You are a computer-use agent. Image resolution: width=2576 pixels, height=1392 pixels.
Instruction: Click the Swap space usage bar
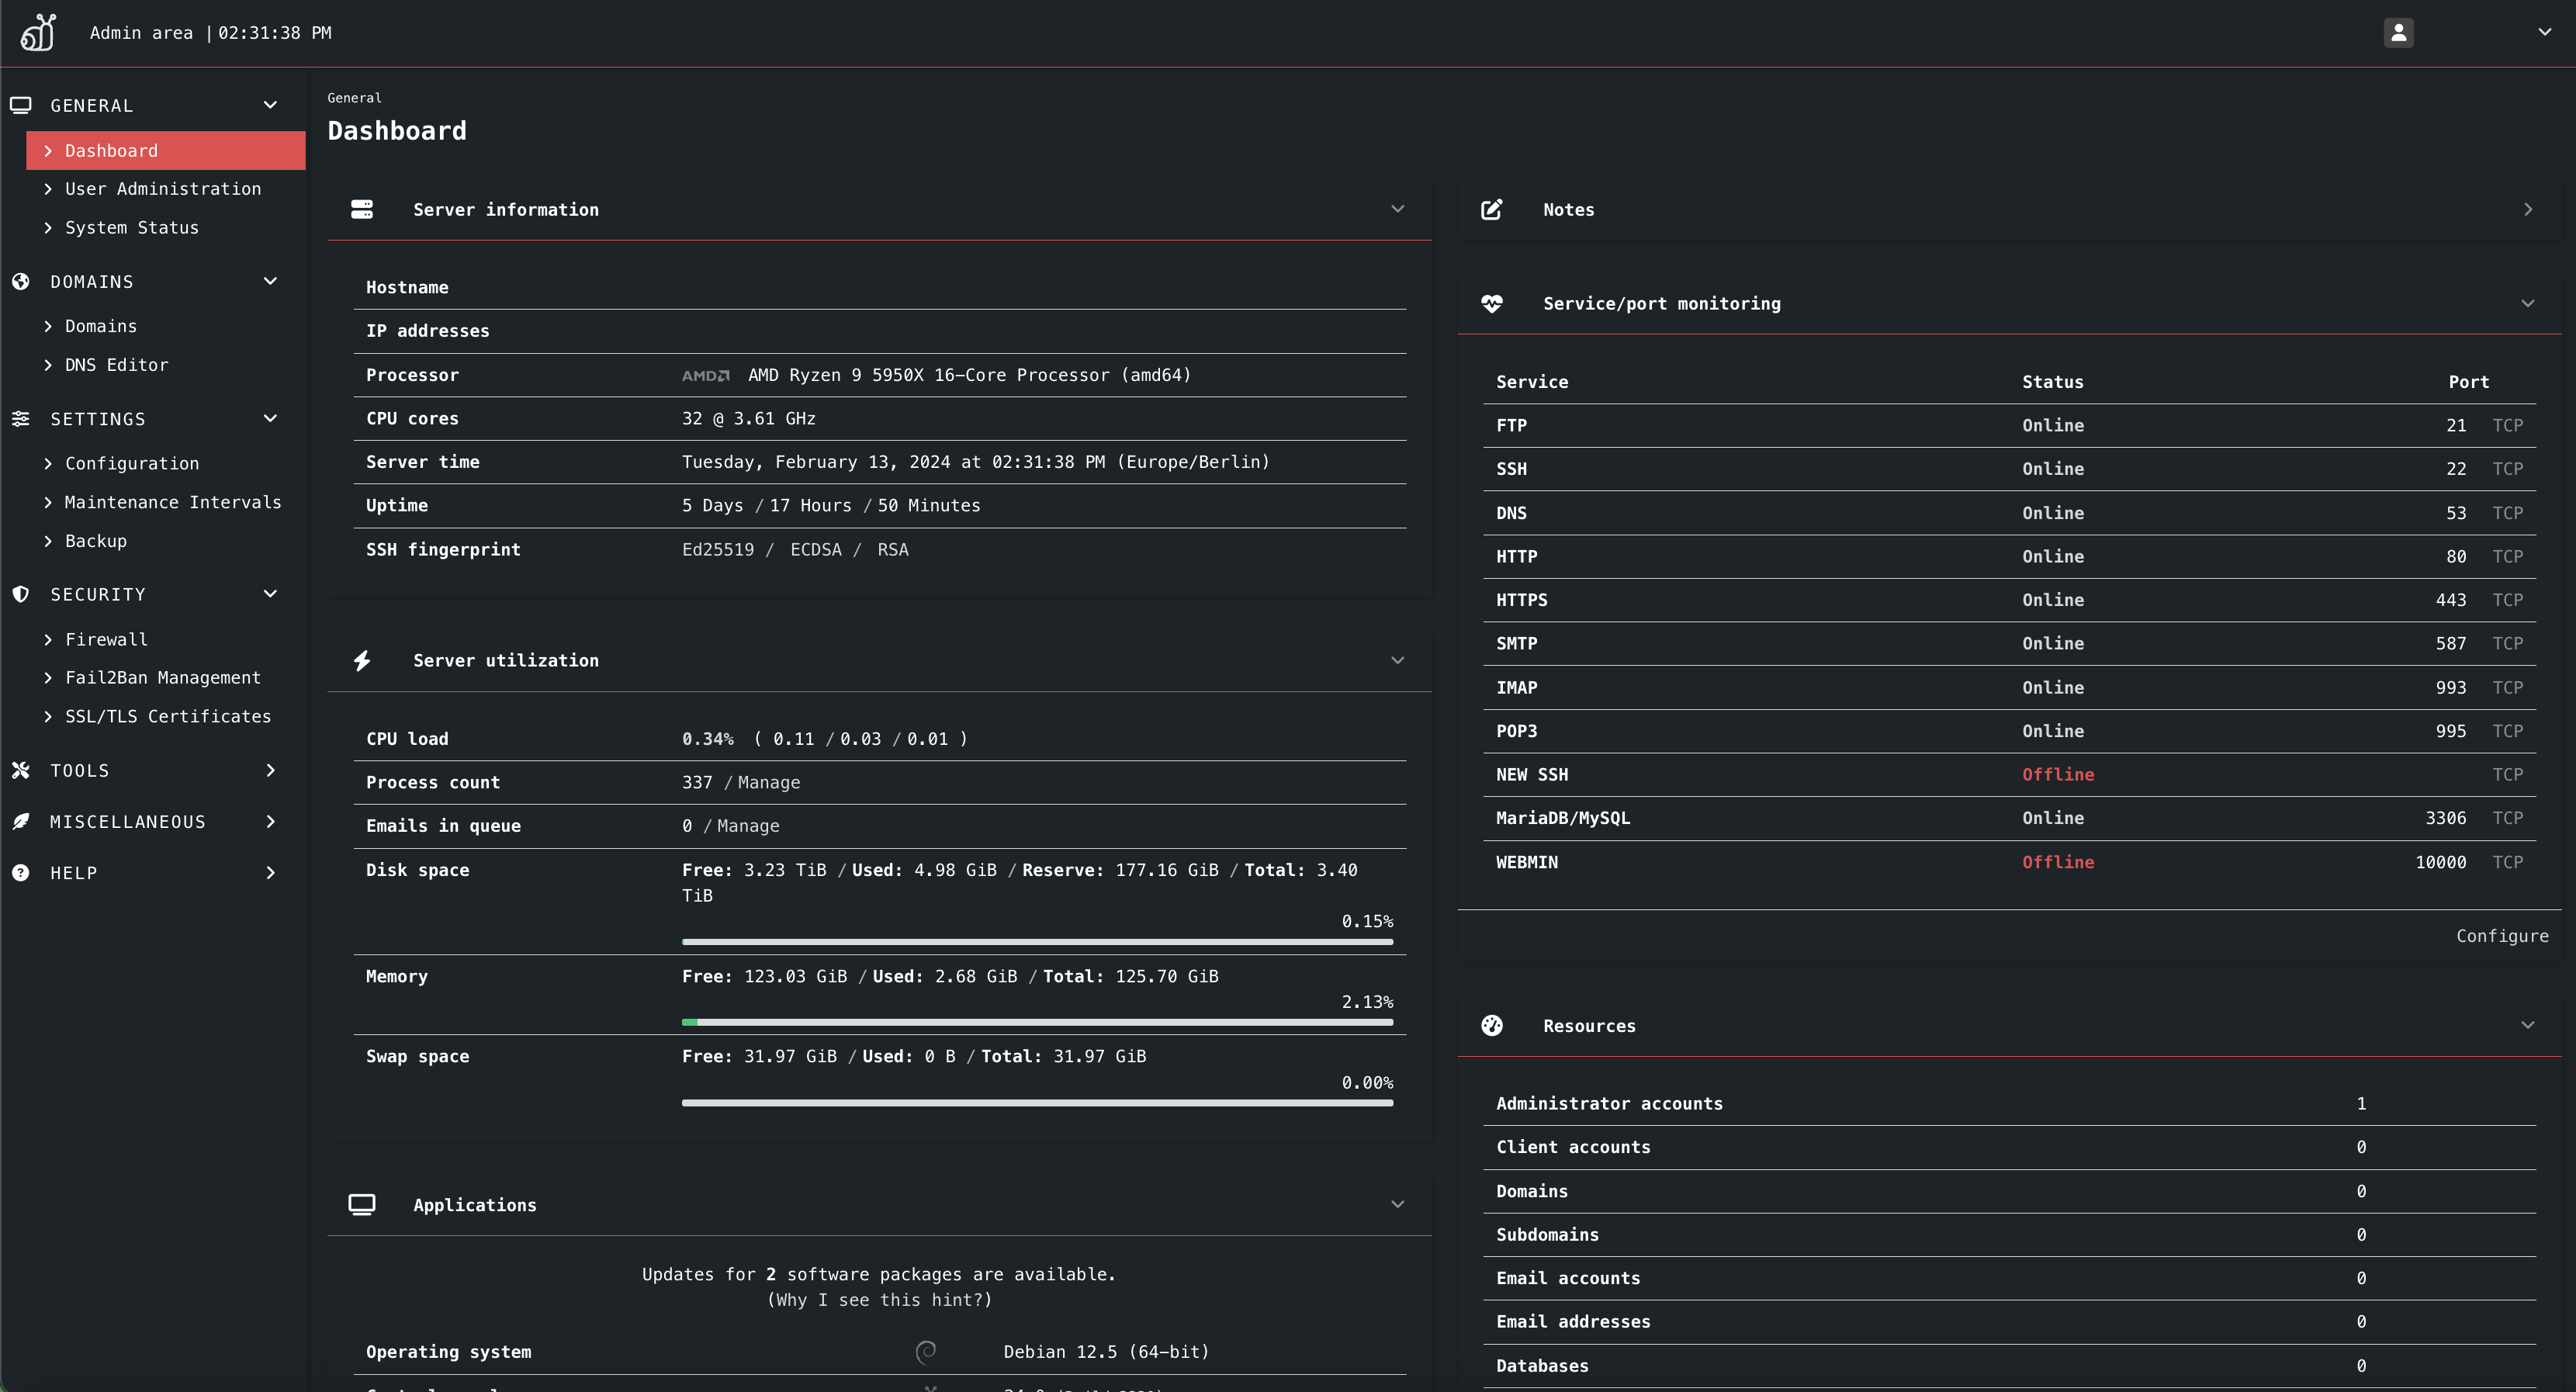click(1037, 1102)
